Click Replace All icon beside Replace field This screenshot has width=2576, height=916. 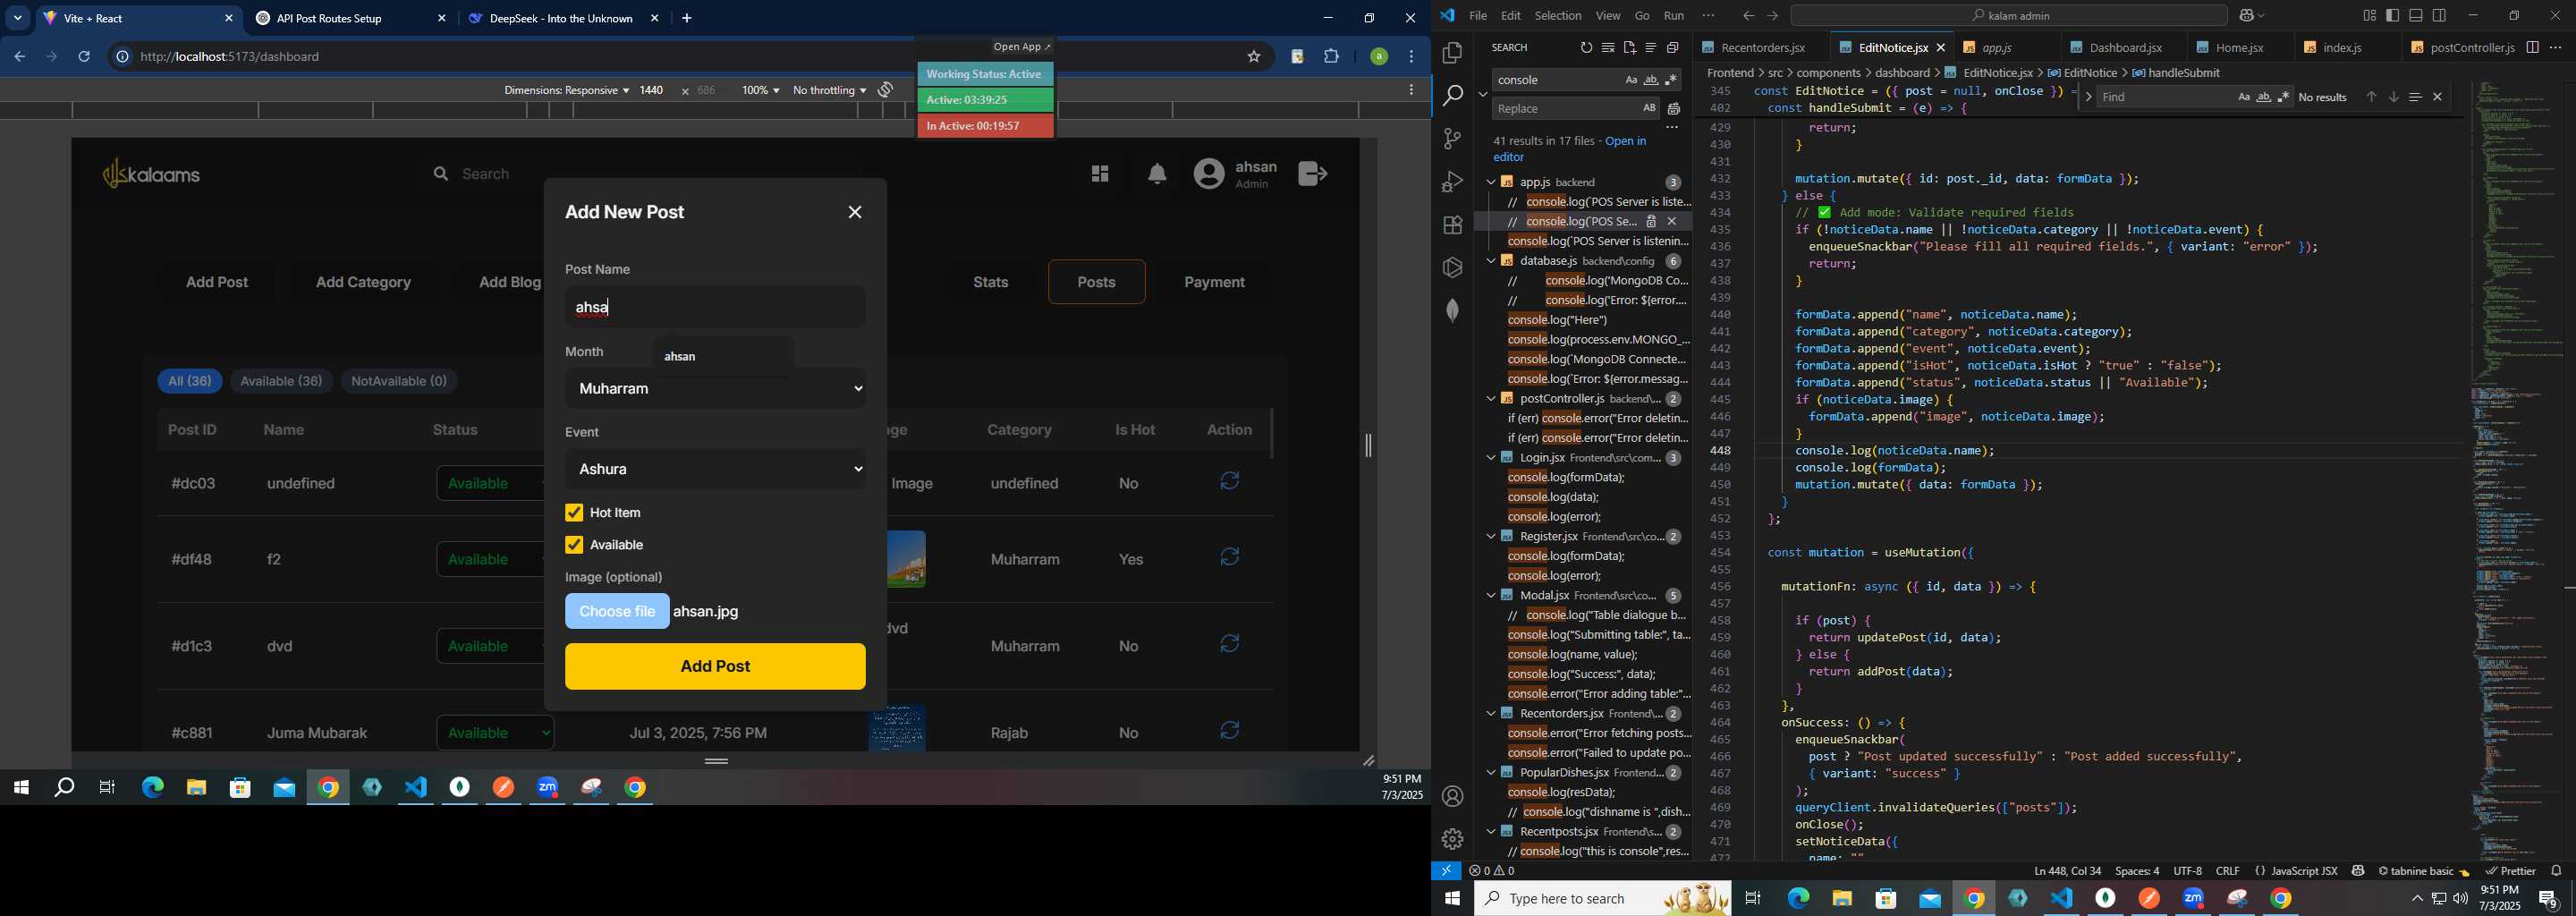click(x=1674, y=108)
